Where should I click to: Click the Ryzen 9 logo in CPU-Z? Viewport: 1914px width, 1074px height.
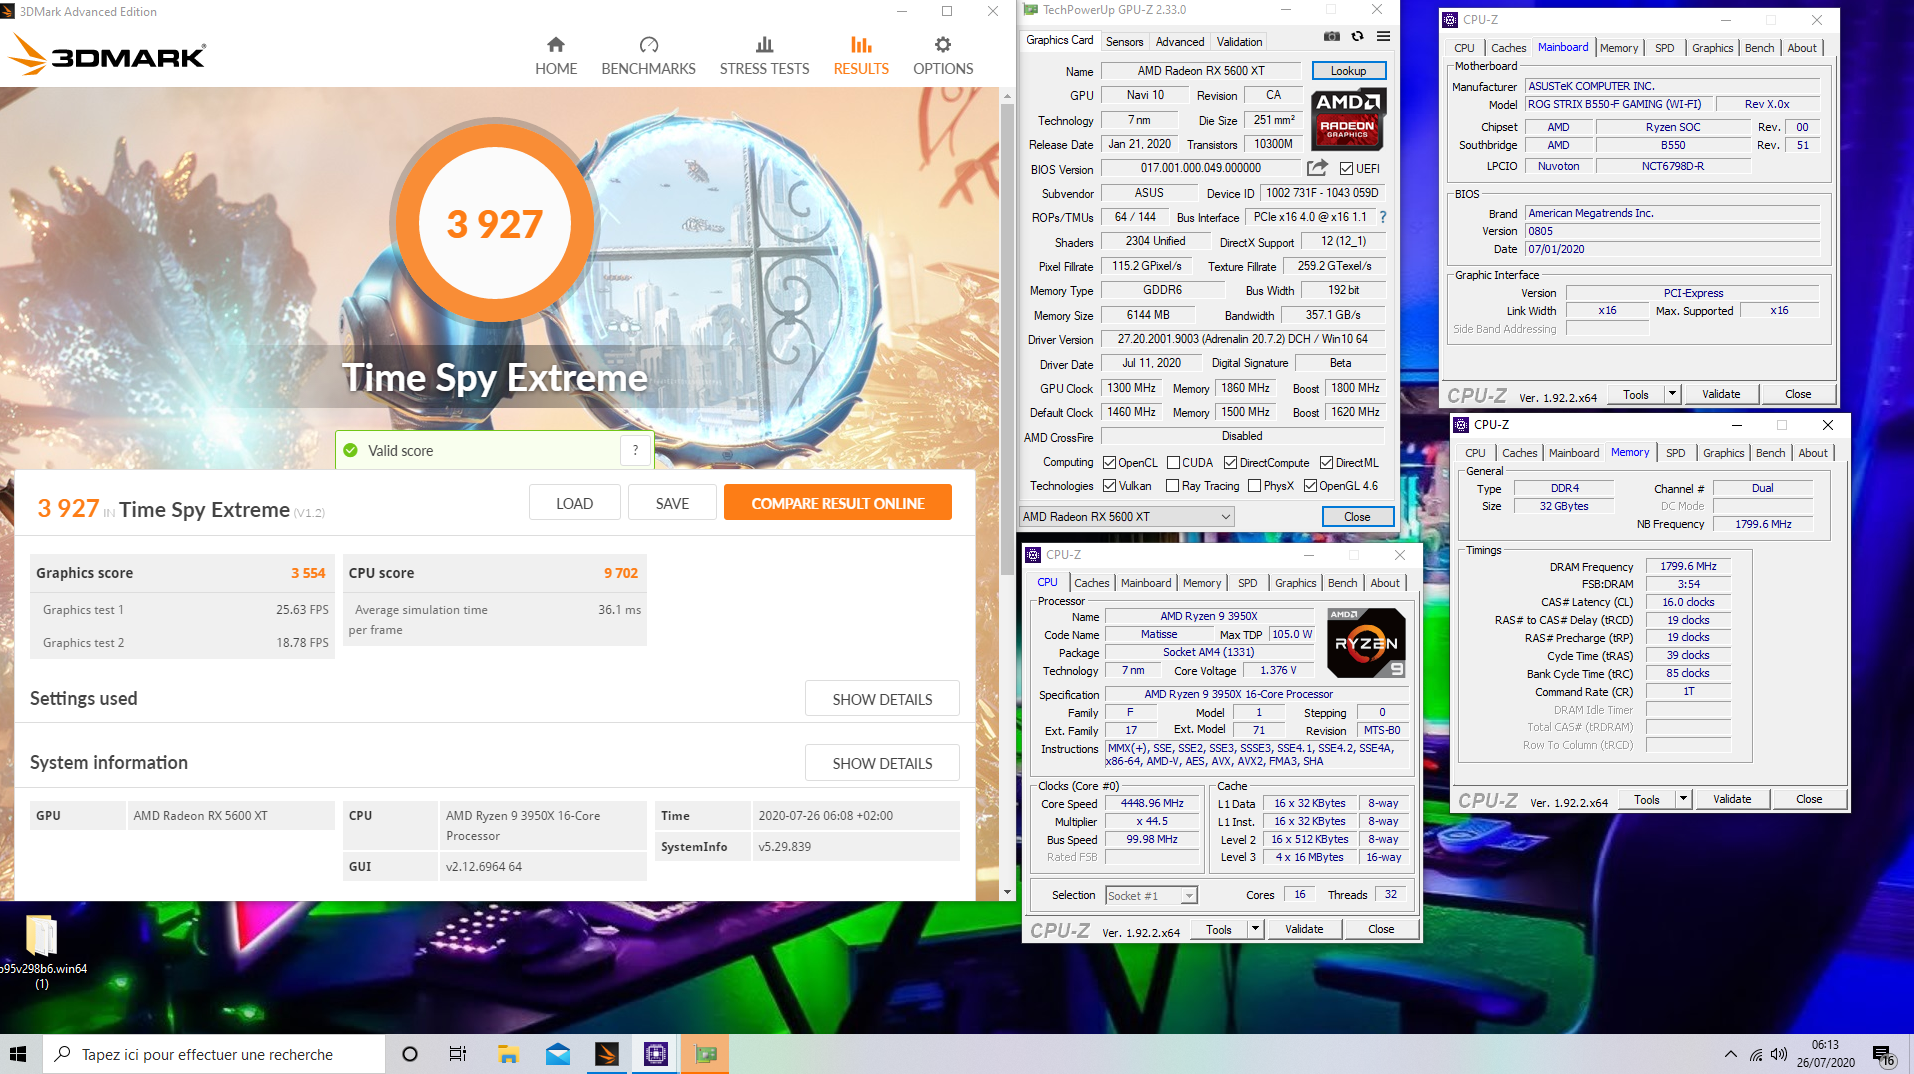[x=1366, y=643]
